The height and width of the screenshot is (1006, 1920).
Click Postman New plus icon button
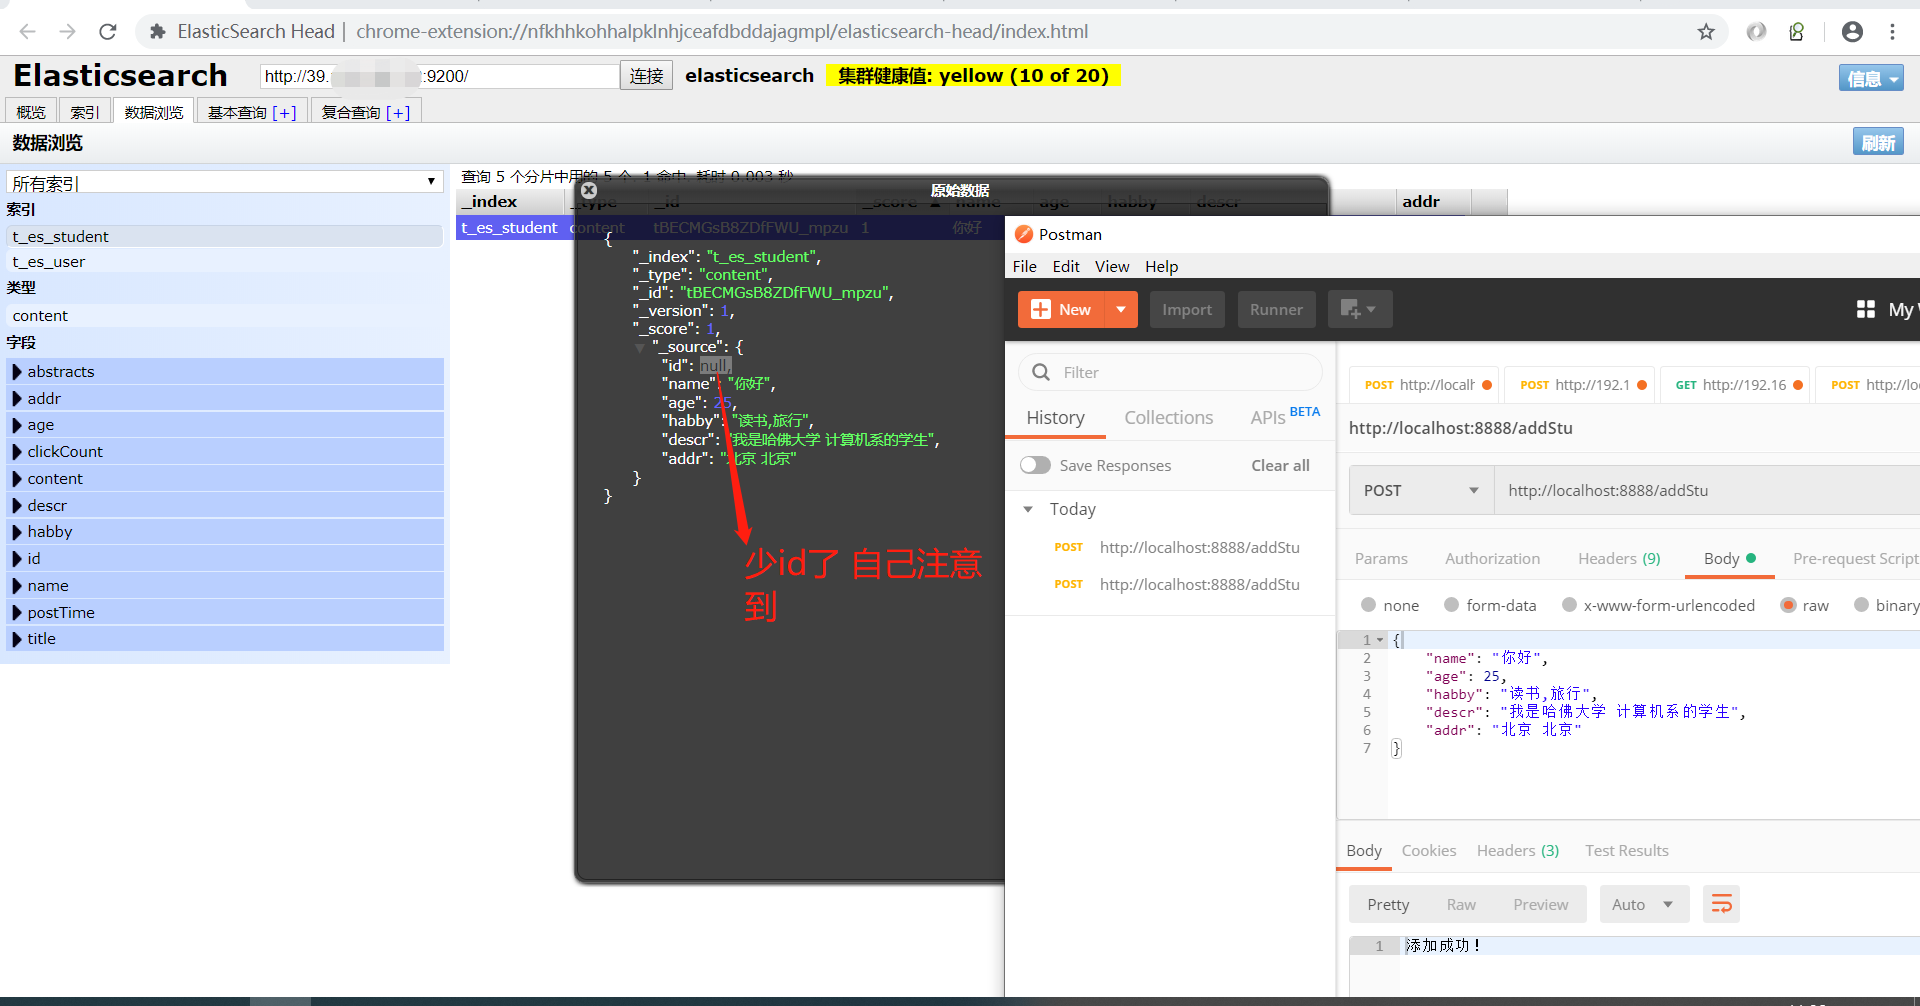click(x=1061, y=310)
